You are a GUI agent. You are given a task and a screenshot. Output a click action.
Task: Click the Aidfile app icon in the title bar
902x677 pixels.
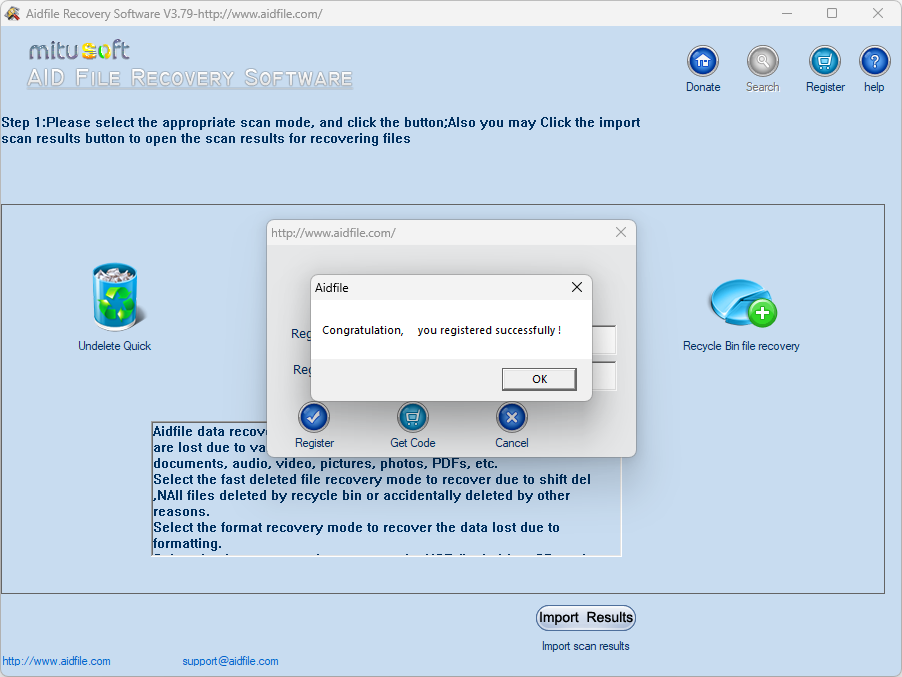(12, 13)
